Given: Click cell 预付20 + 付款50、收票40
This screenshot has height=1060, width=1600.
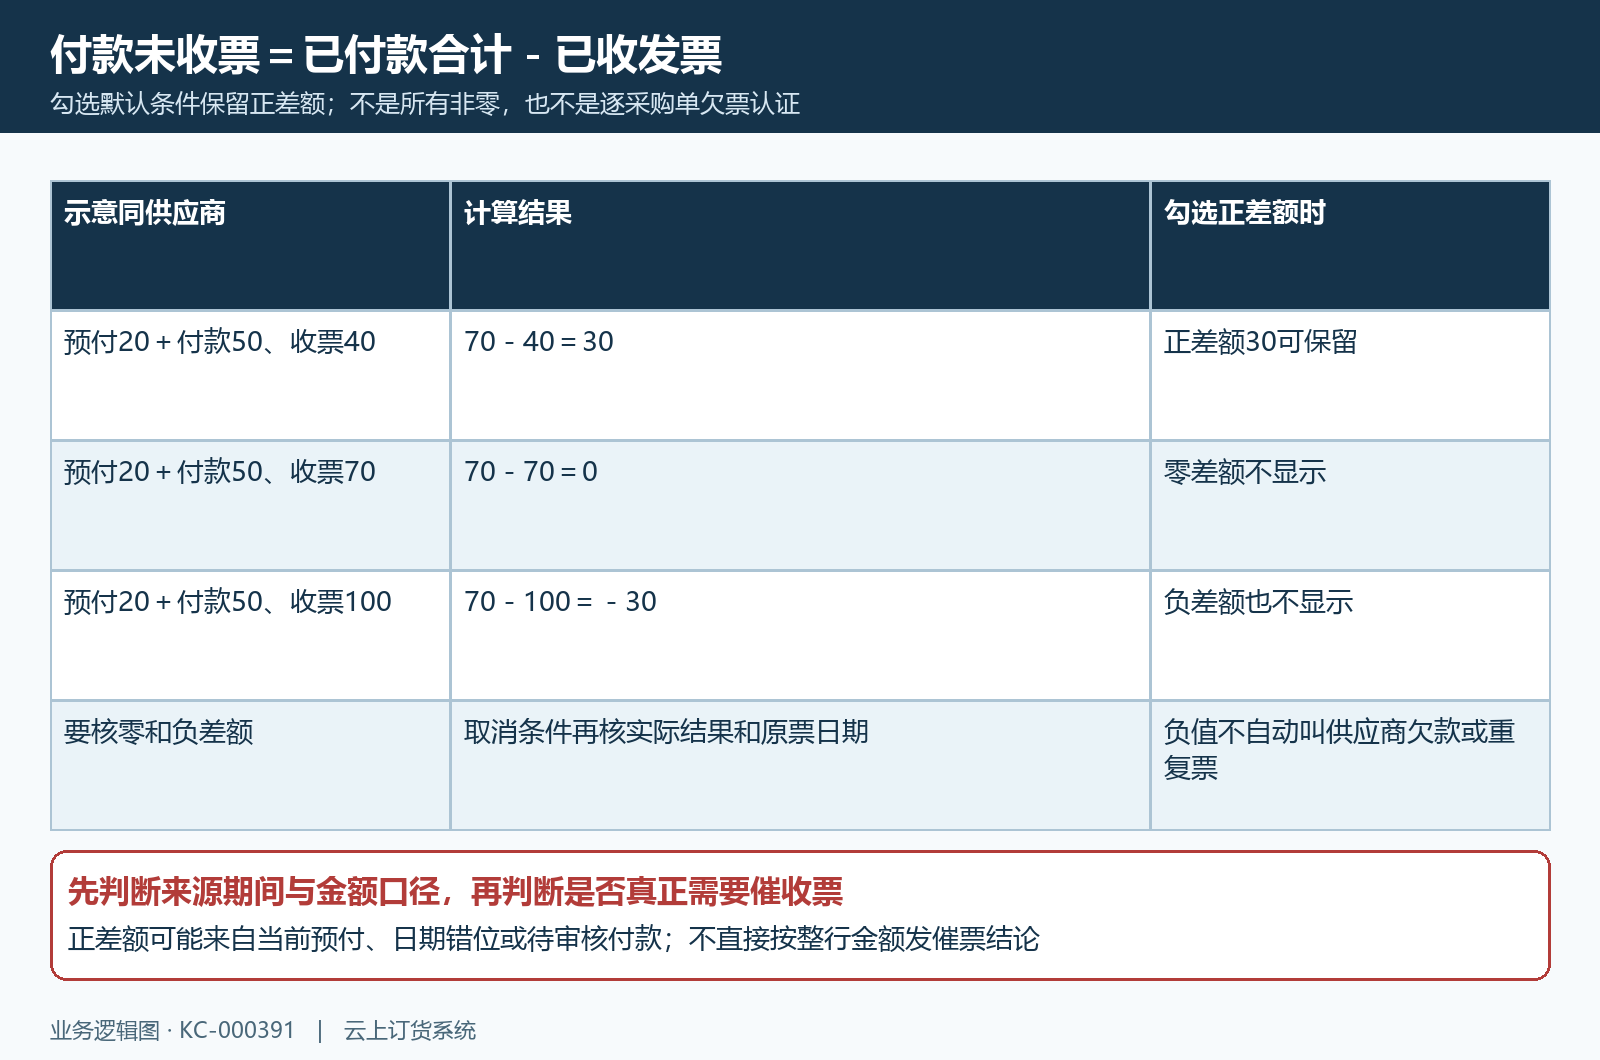Looking at the screenshot, I should (250, 375).
